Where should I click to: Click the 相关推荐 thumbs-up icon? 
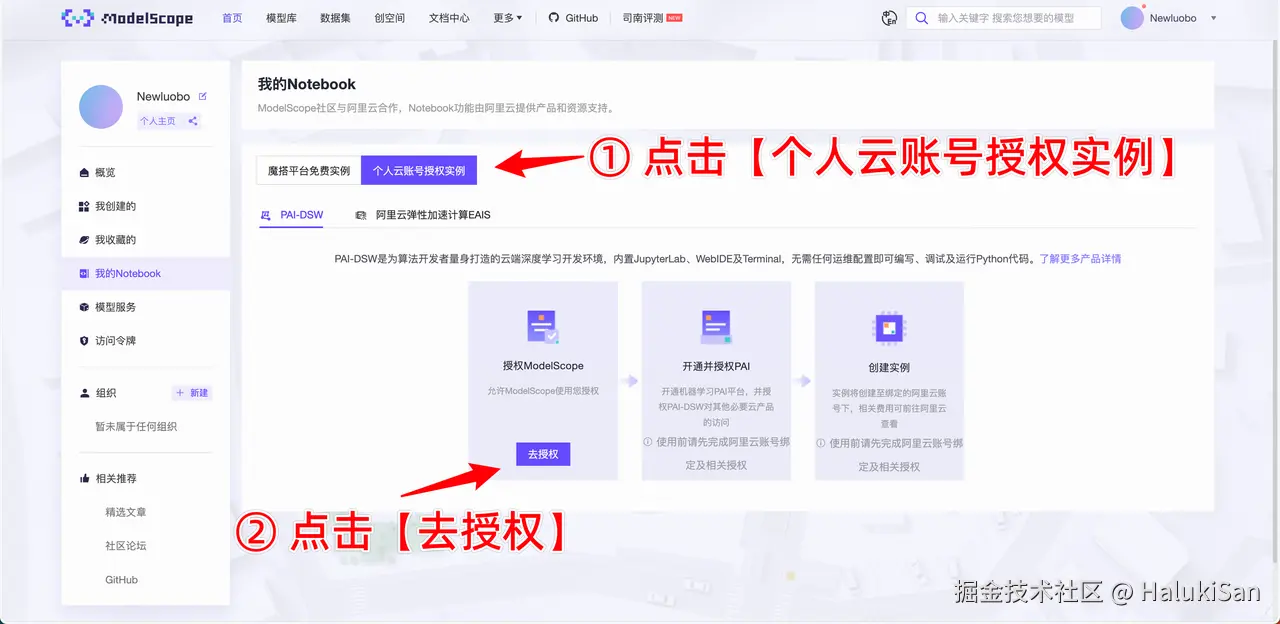pyautogui.click(x=84, y=478)
